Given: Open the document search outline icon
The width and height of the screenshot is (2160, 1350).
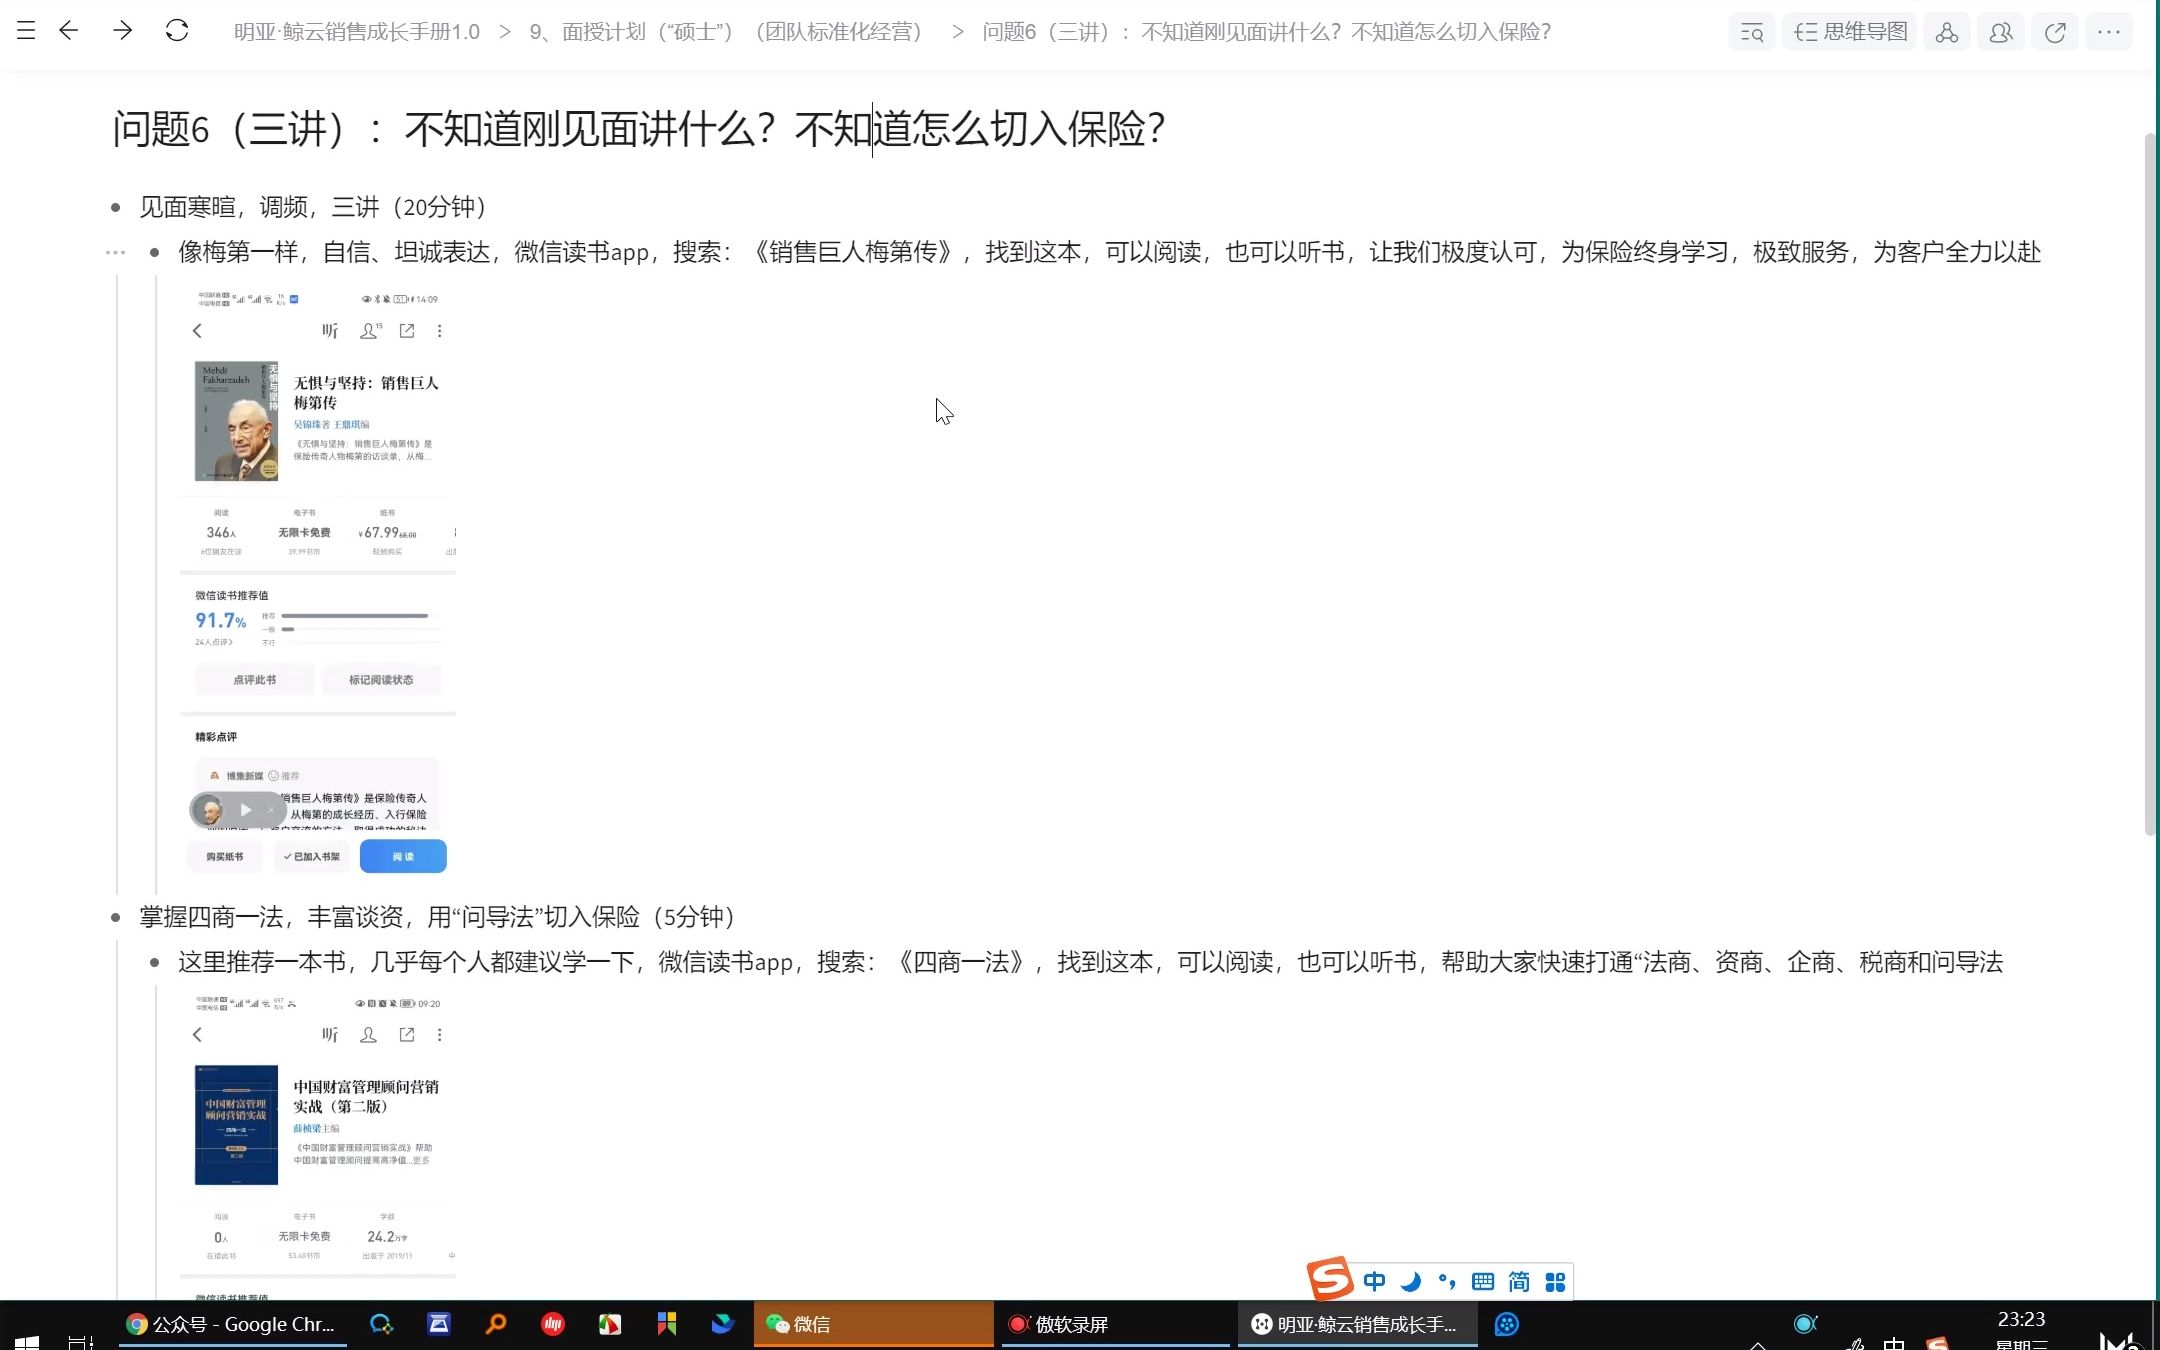Looking at the screenshot, I should click(x=1752, y=32).
